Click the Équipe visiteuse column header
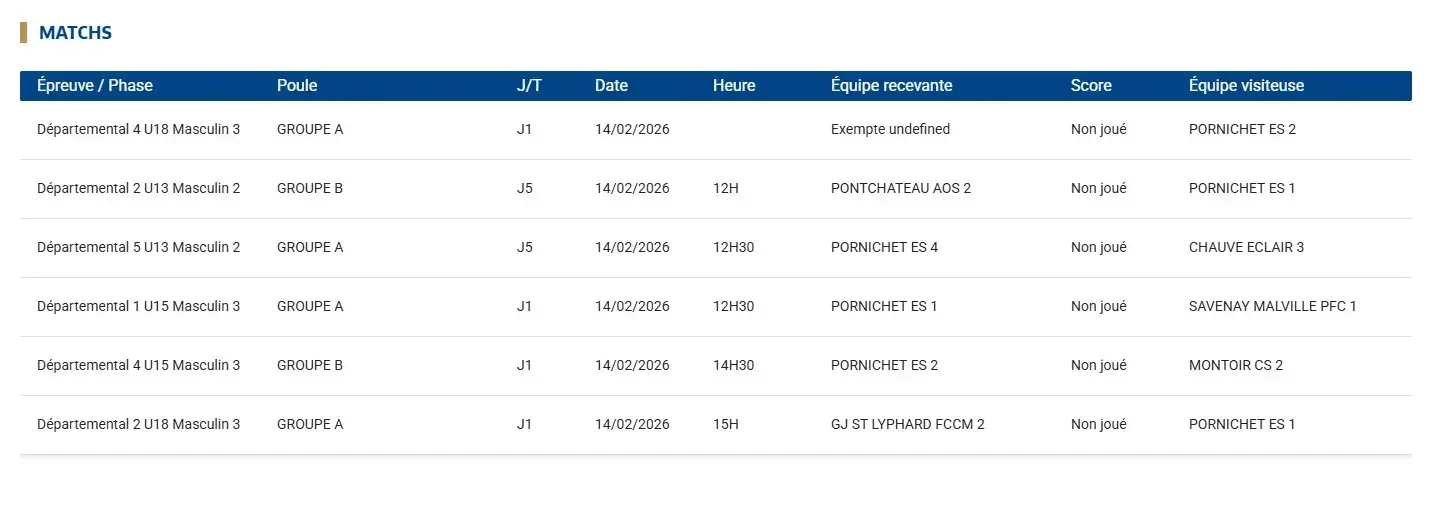Screen dimensions: 1432x507 point(1246,86)
